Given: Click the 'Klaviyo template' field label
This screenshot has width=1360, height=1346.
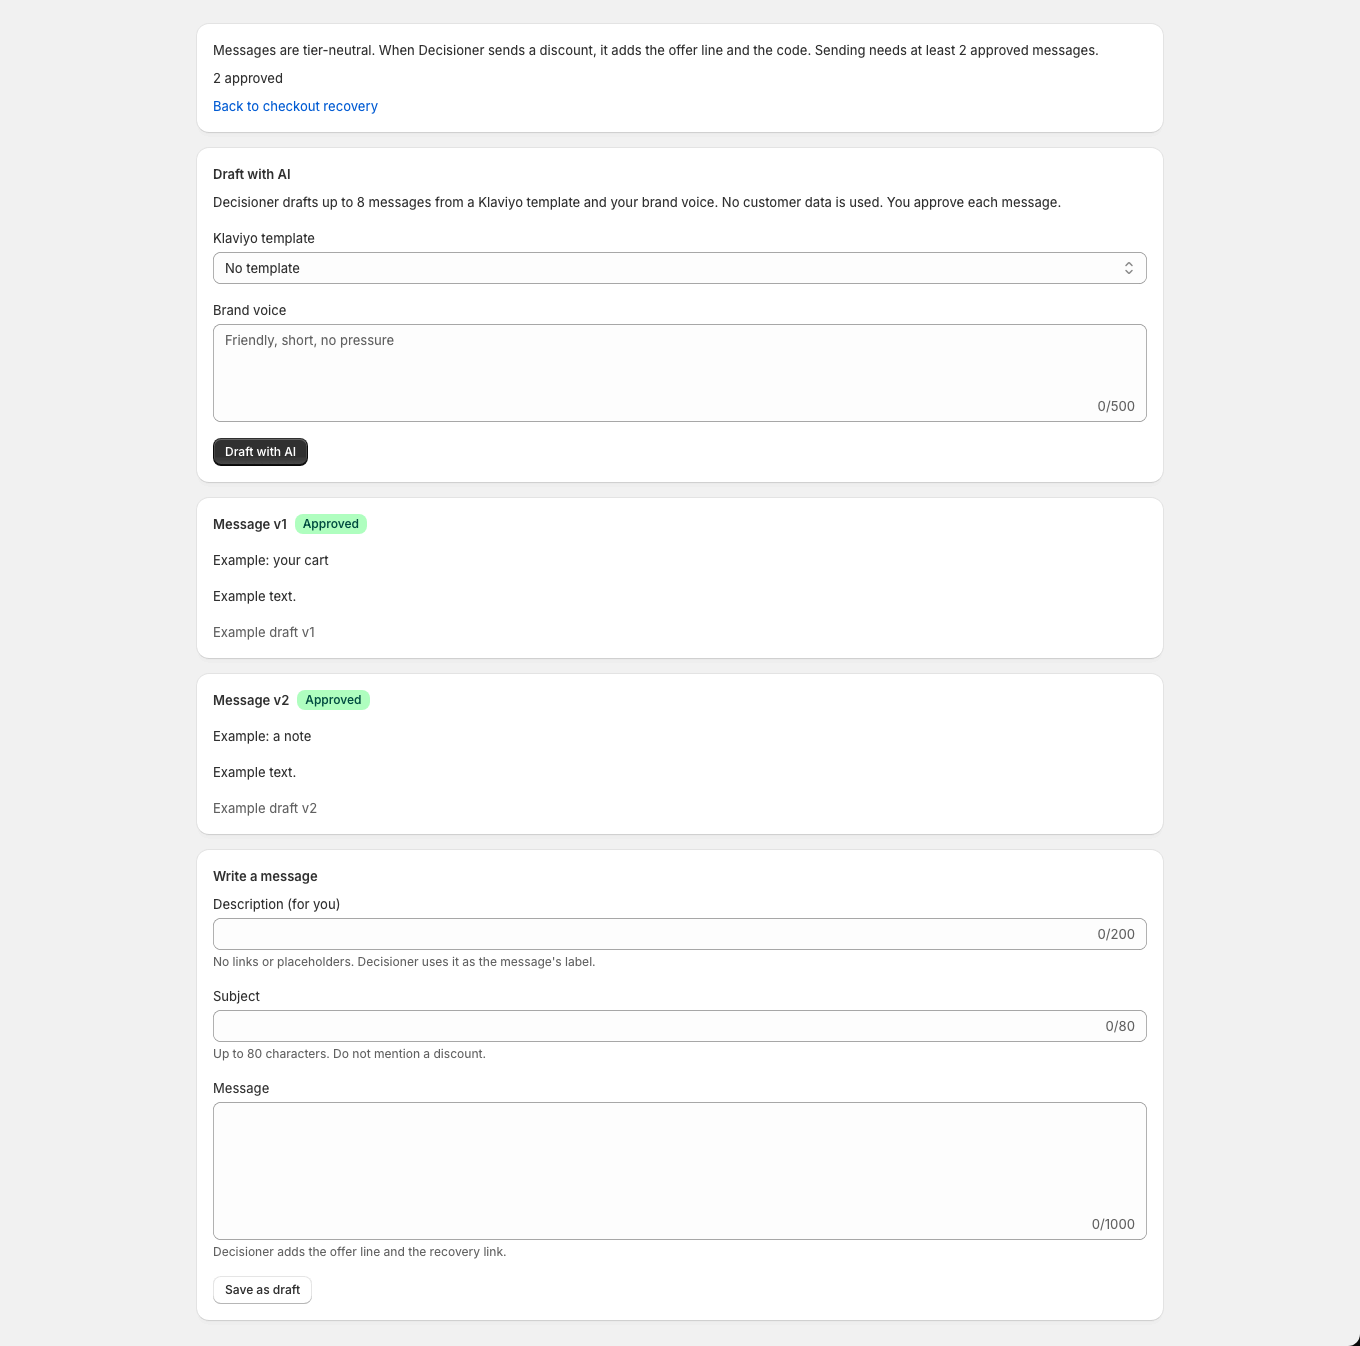Looking at the screenshot, I should [264, 238].
